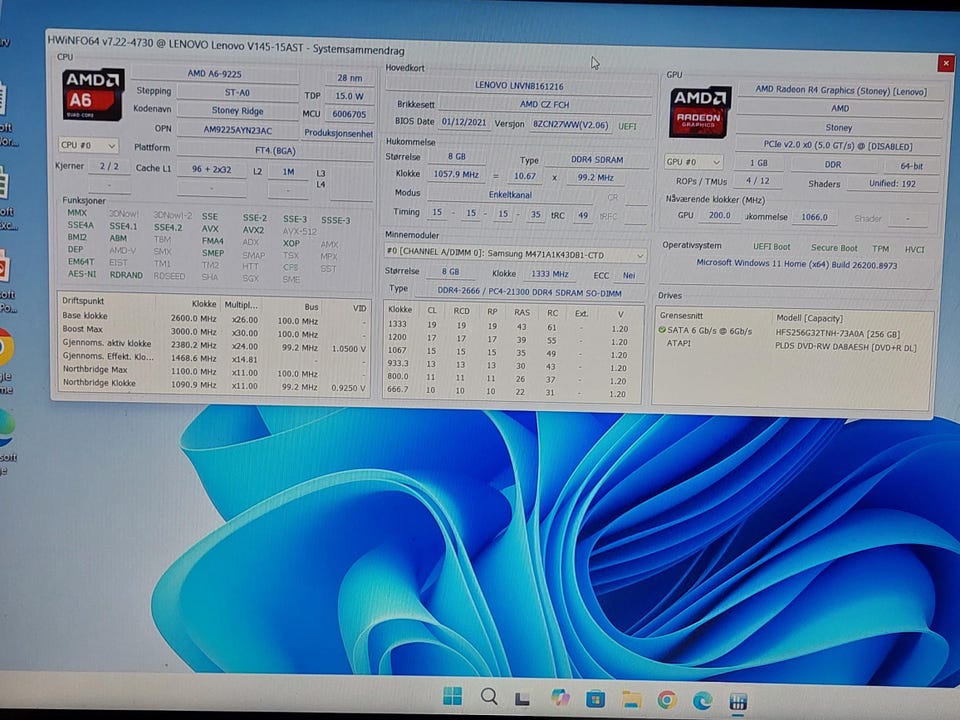The height and width of the screenshot is (720, 960).
Task: Click the LENOVO LNVNB161216 motherboard field
Action: [519, 86]
